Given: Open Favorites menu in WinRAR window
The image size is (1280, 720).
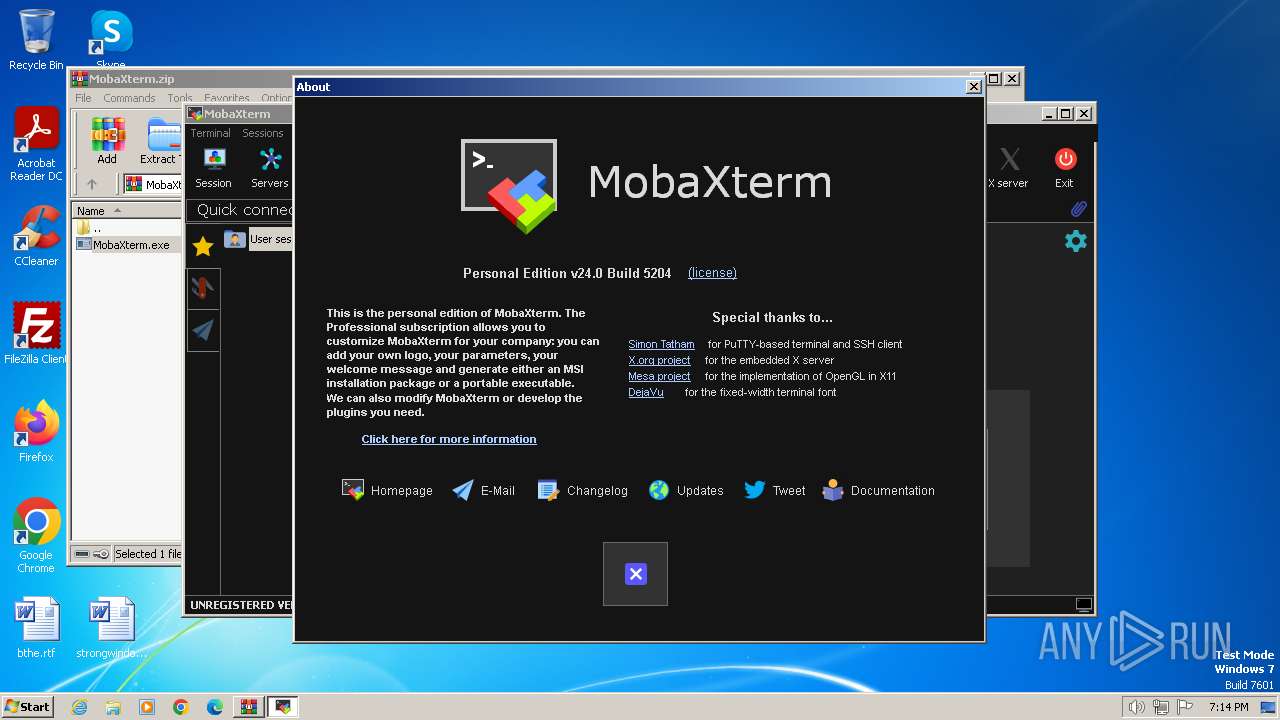Looking at the screenshot, I should pyautogui.click(x=227, y=98).
